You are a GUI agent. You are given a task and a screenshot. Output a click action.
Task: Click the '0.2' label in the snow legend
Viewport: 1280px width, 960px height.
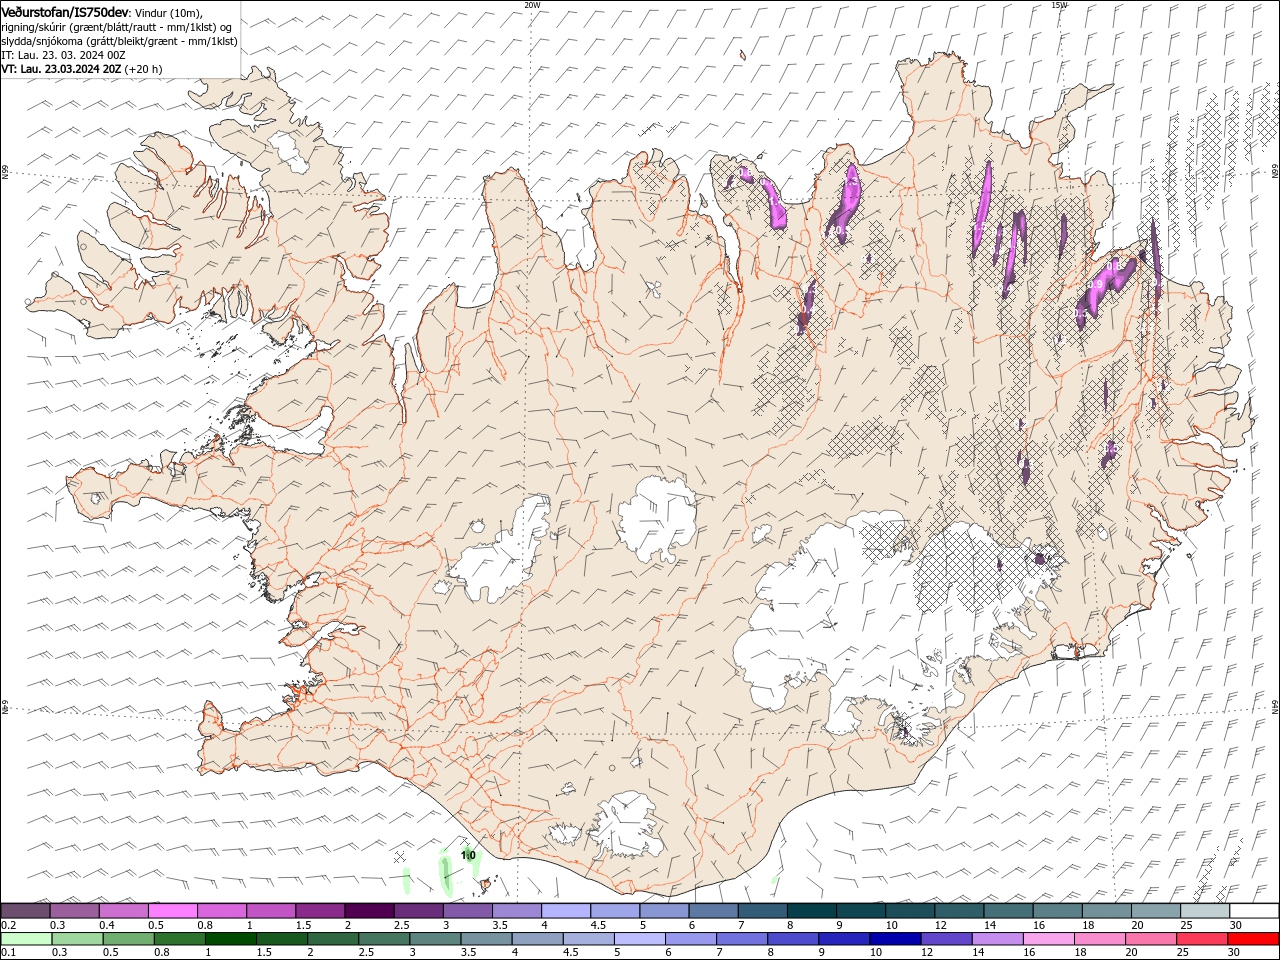coord(8,925)
